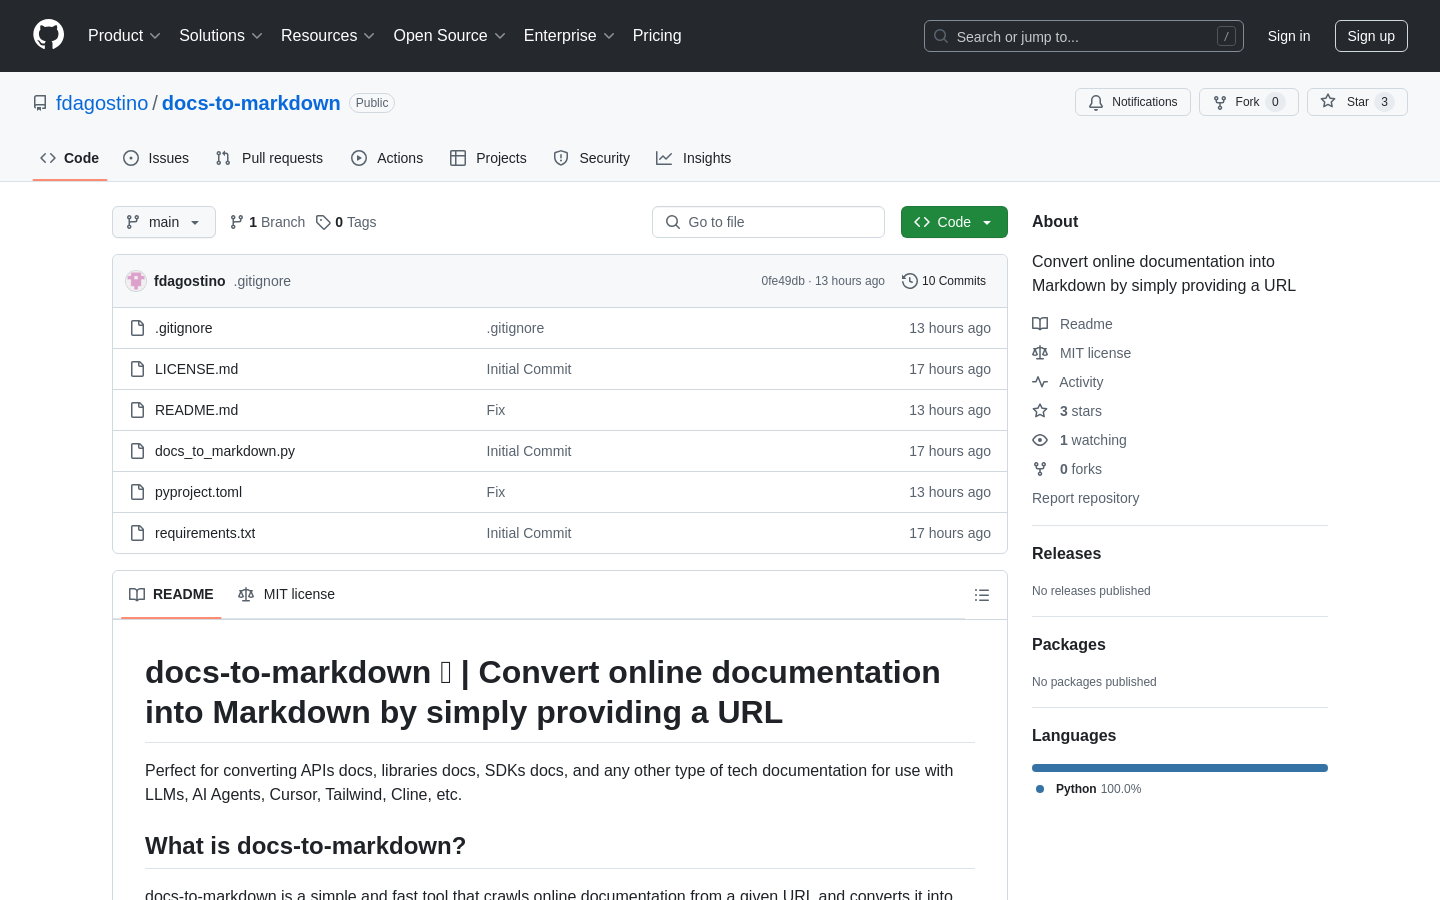This screenshot has width=1440, height=900.
Task: View the 10 Commits history
Action: tap(944, 281)
